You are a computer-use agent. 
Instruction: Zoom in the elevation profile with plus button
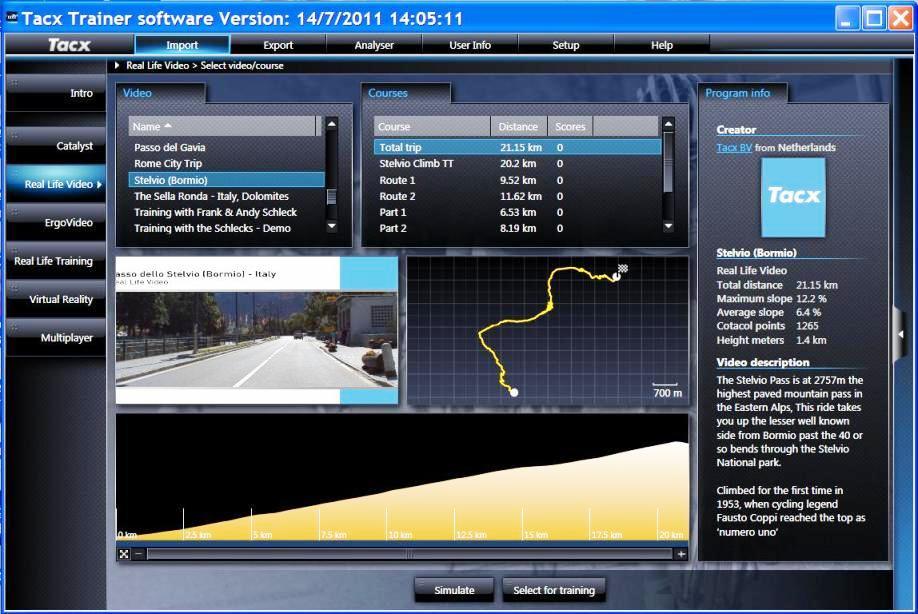[x=681, y=554]
